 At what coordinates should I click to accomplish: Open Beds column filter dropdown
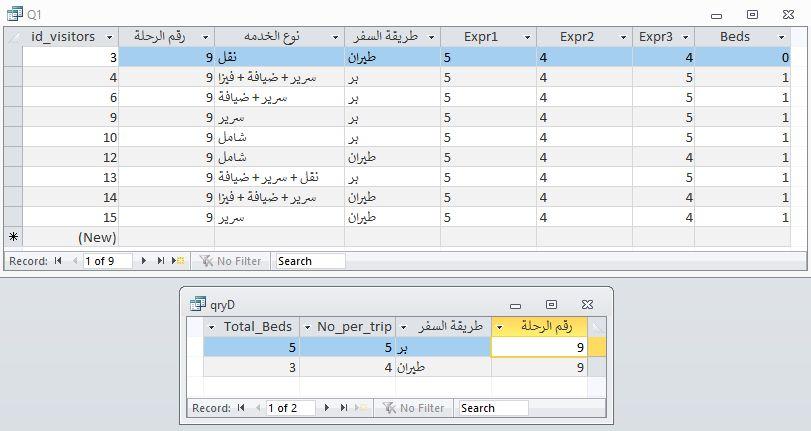click(x=782, y=37)
